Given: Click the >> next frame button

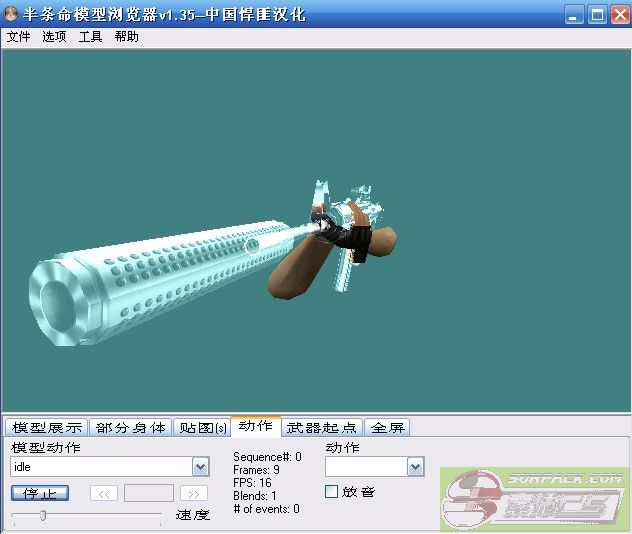Looking at the screenshot, I should [194, 493].
